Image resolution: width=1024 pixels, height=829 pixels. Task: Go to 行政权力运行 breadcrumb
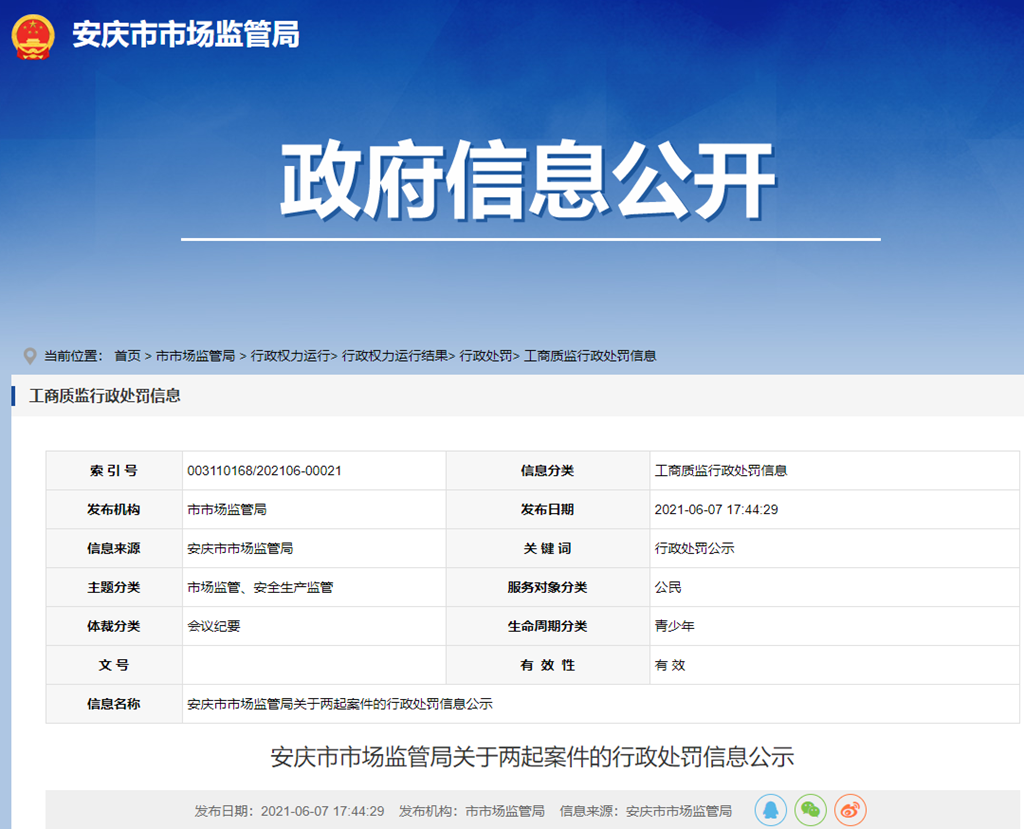coord(290,356)
